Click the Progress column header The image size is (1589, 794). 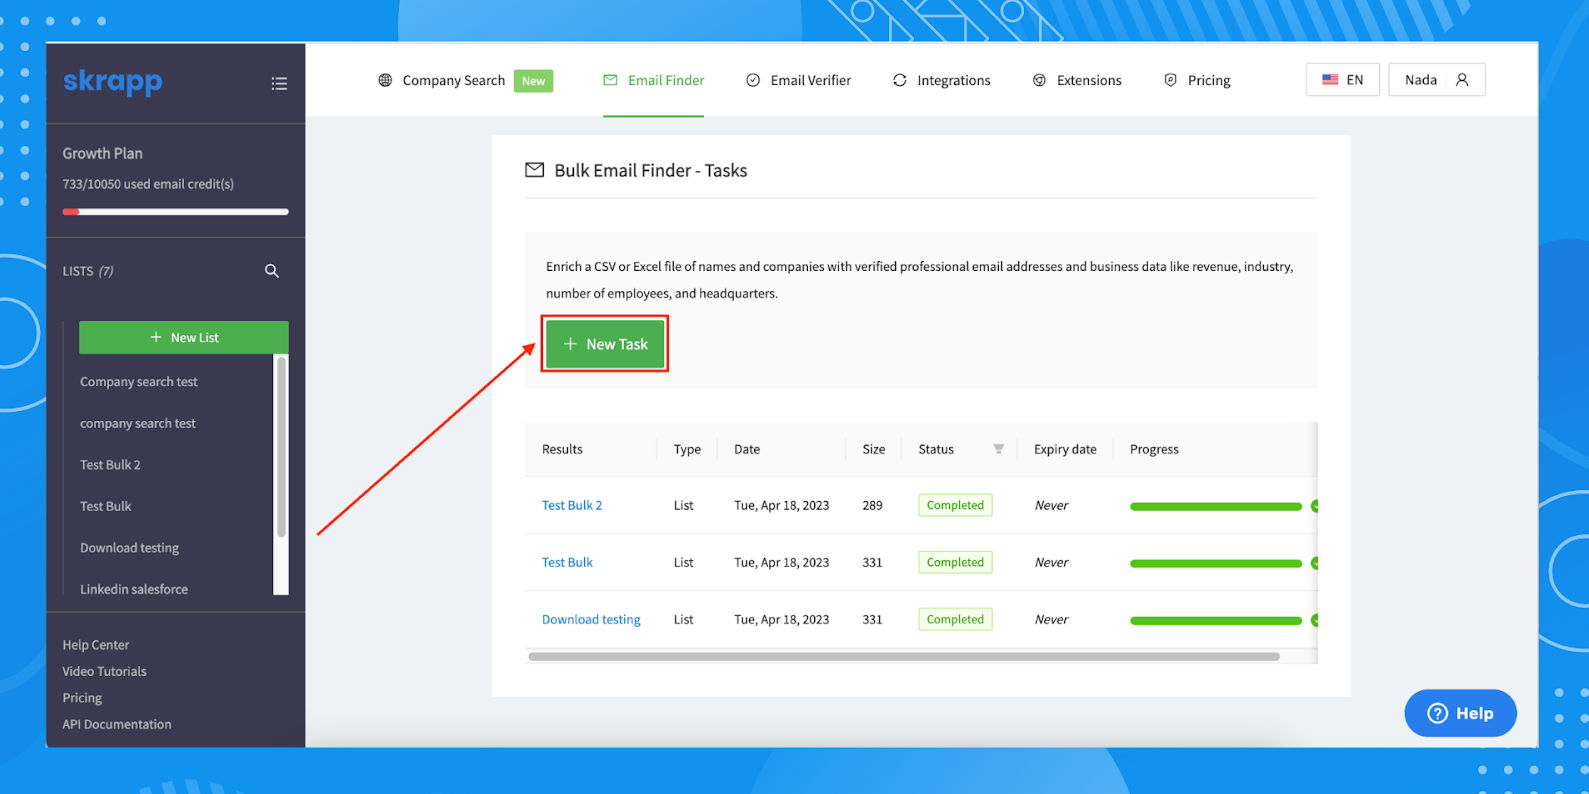click(x=1154, y=449)
